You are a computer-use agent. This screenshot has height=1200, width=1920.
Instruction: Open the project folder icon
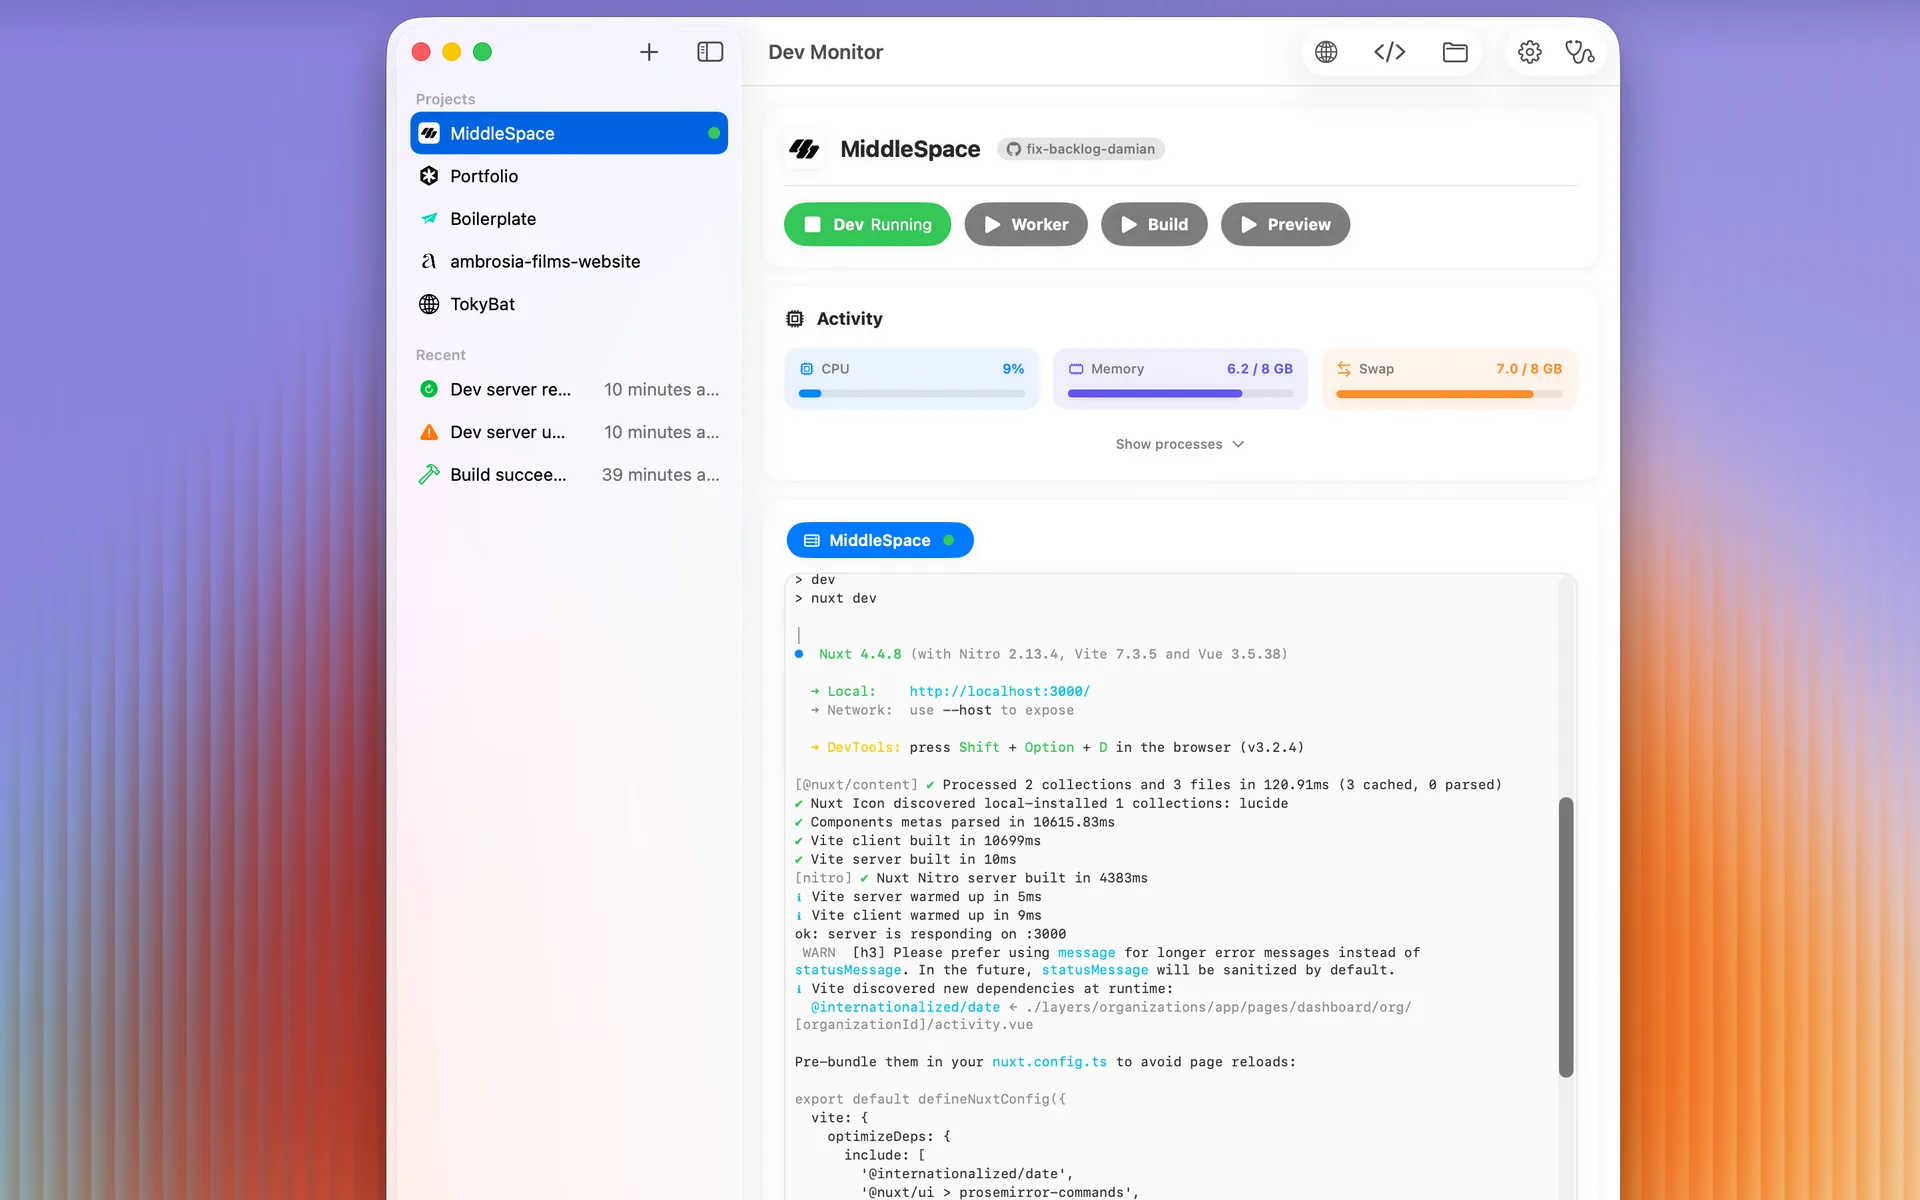tap(1455, 52)
